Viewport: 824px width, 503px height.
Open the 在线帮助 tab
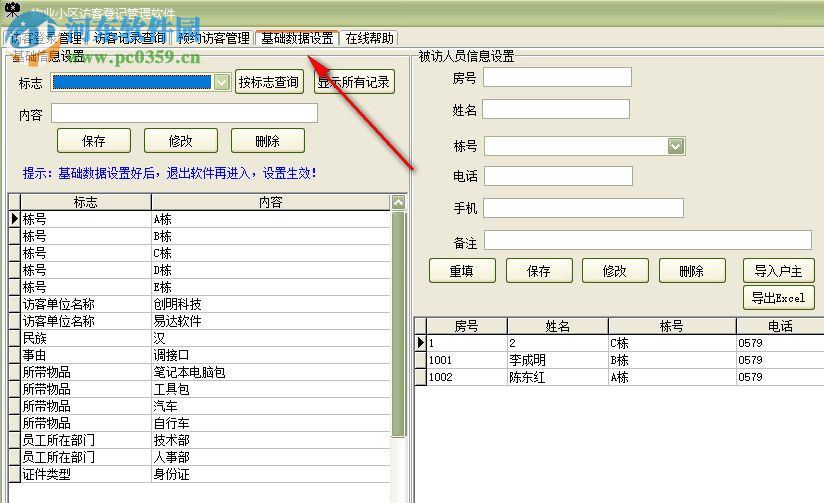(369, 38)
